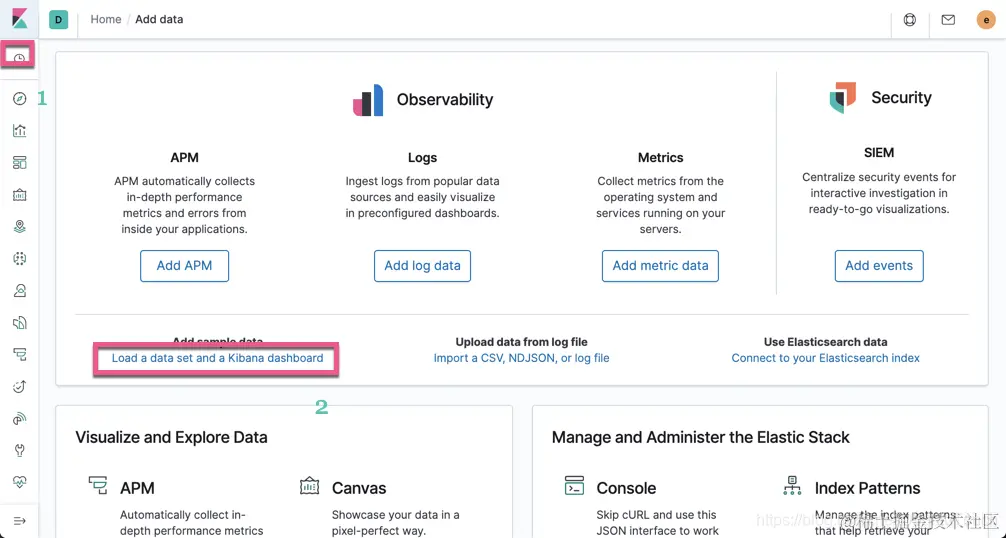Open the APM card in Visualize and Explore Data
The width and height of the screenshot is (1006, 538).
(x=137, y=488)
